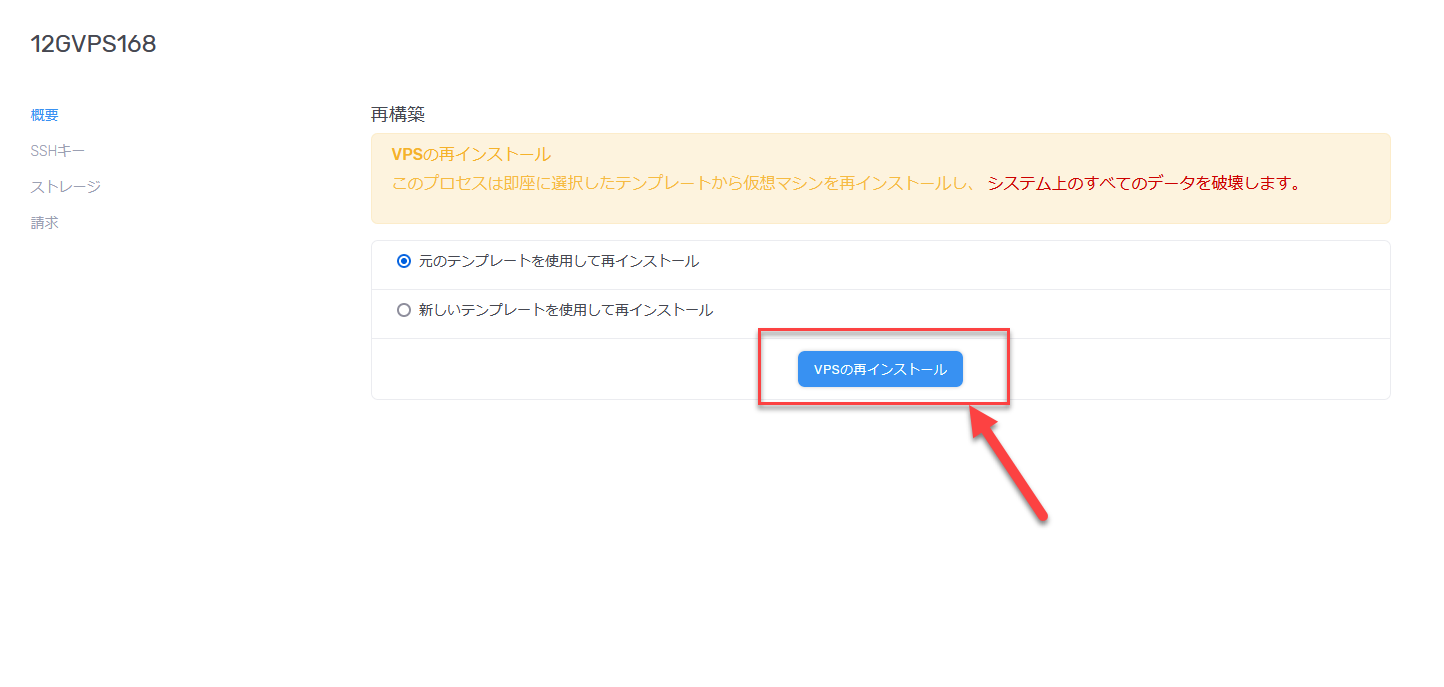View the 請求 billing page
The image size is (1444, 687).
[46, 222]
